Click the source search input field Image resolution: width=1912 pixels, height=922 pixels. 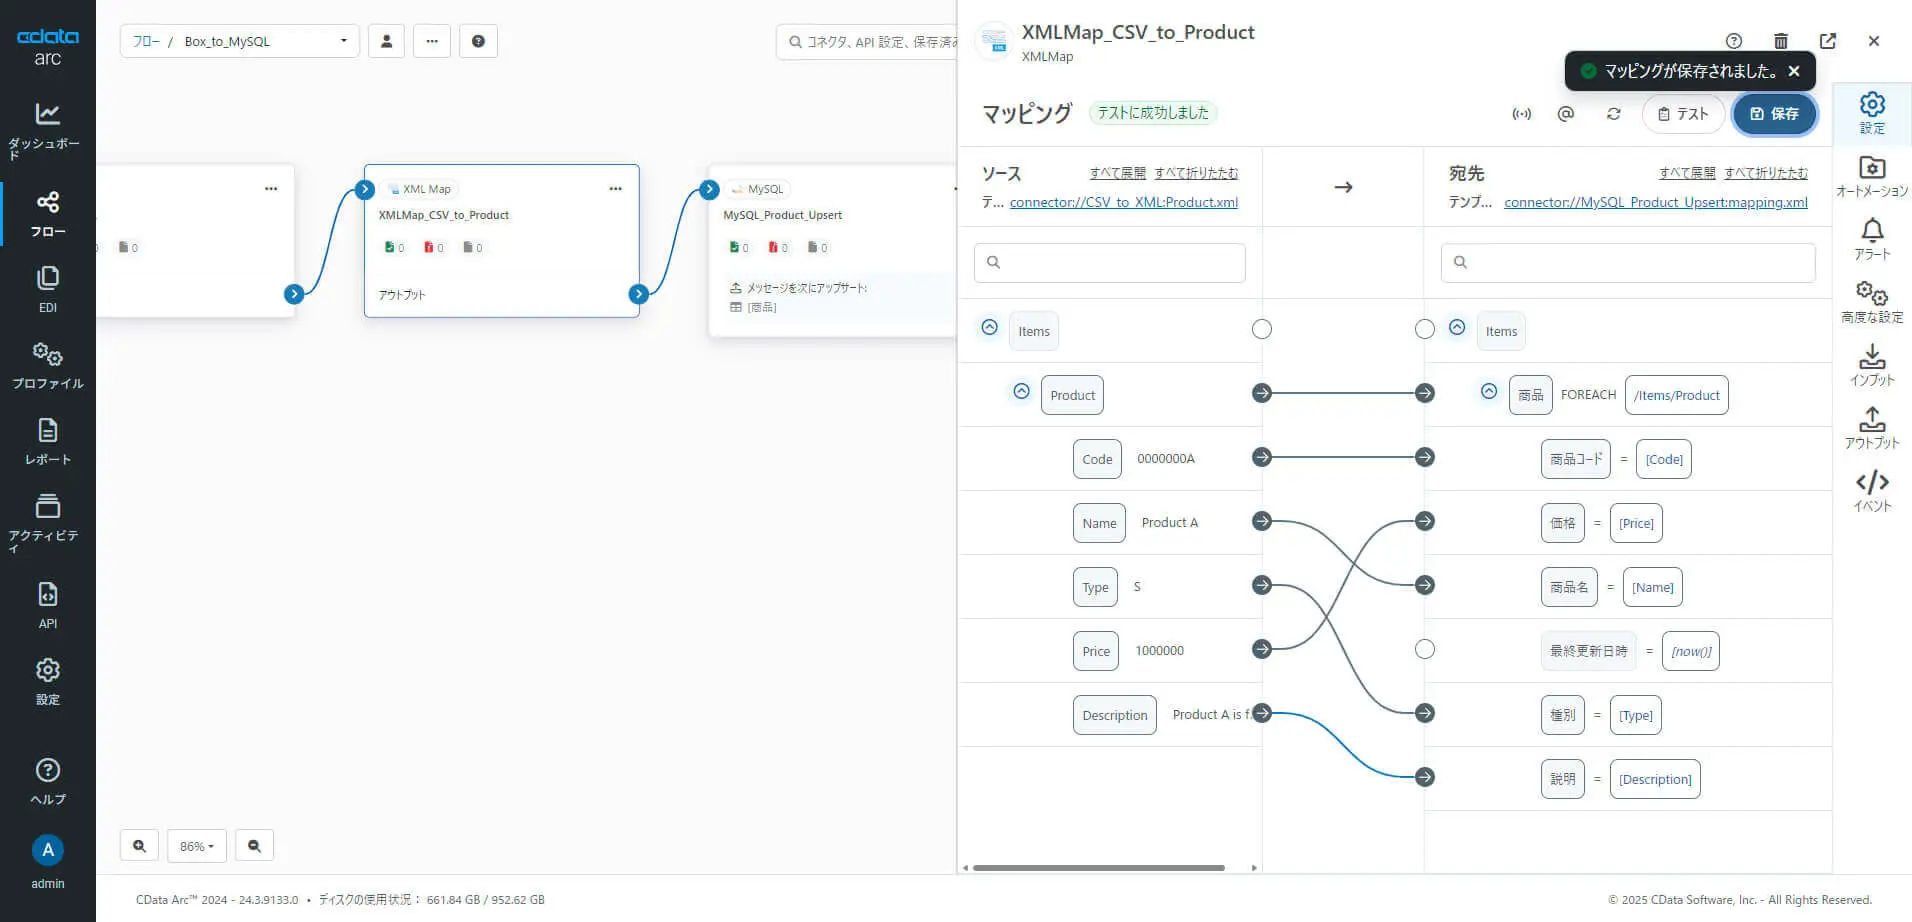[x=1110, y=262]
